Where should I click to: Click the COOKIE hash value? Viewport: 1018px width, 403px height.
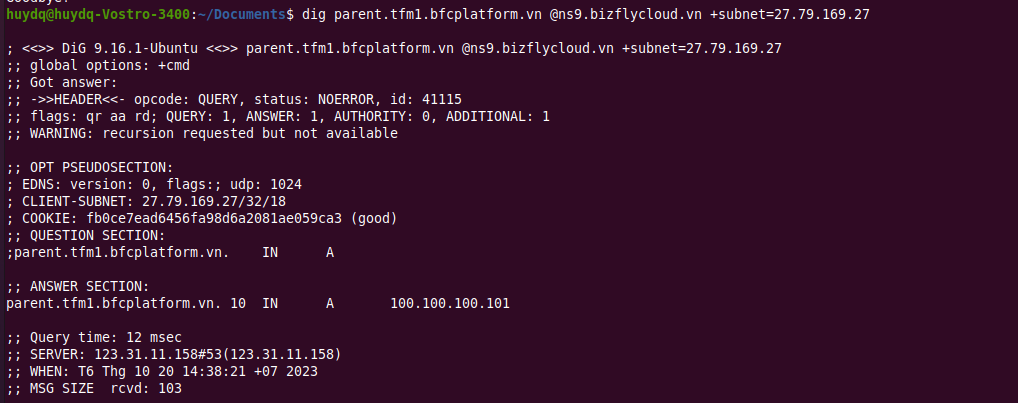pyautogui.click(x=214, y=219)
